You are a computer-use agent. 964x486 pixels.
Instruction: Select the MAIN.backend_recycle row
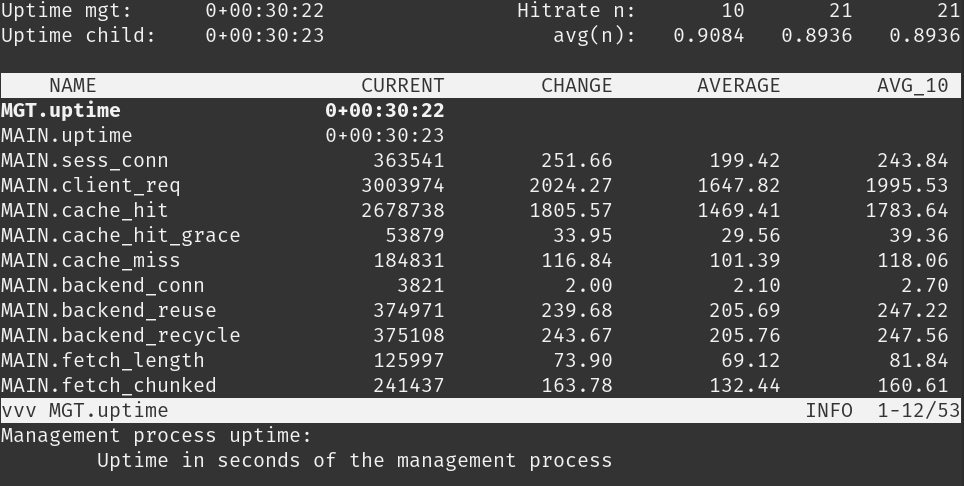click(x=121, y=336)
